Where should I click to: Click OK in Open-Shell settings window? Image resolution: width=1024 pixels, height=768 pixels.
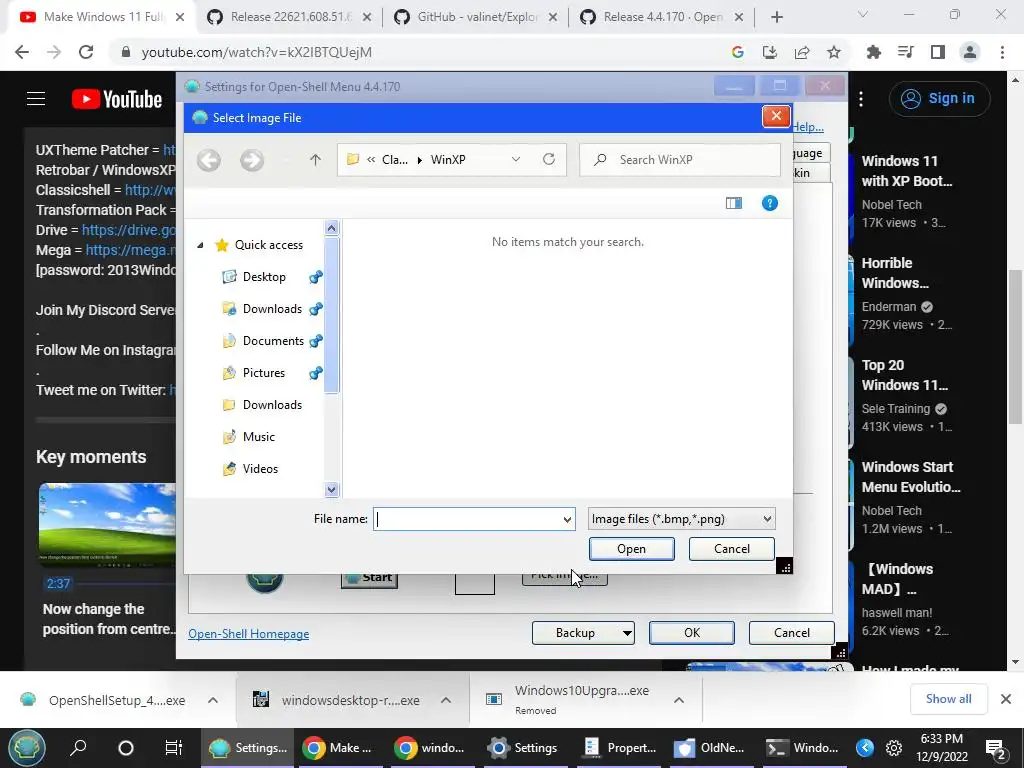(692, 633)
